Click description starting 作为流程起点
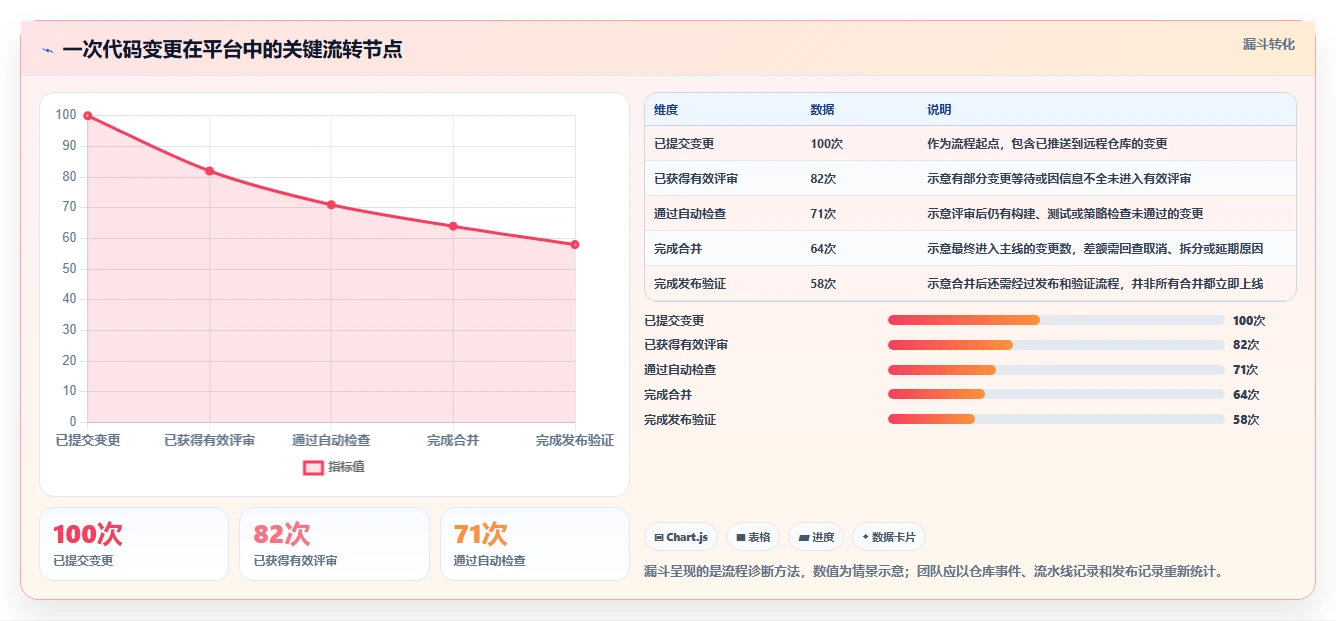Screen dimensions: 1336x621 1047,144
